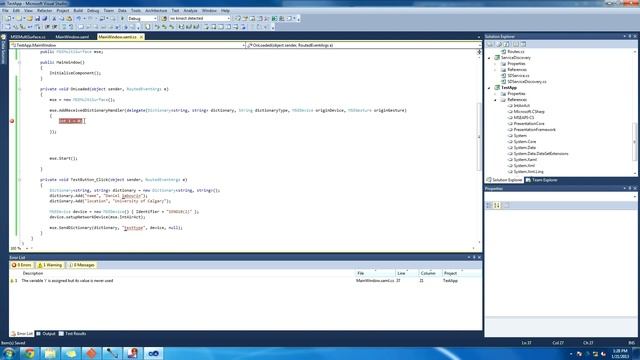Click the Undo arrow icon
The width and height of the screenshot is (640, 360).
(x=78, y=18)
